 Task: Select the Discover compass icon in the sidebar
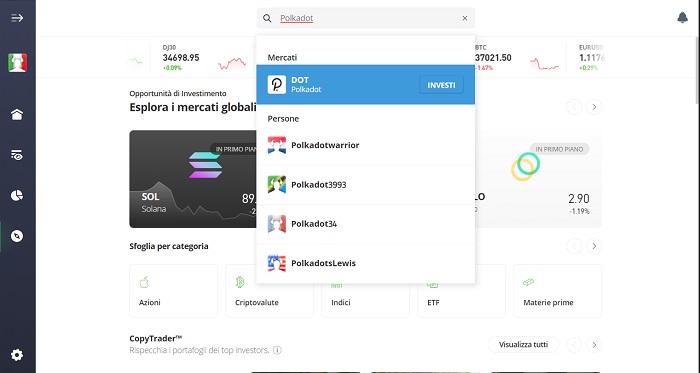point(17,236)
